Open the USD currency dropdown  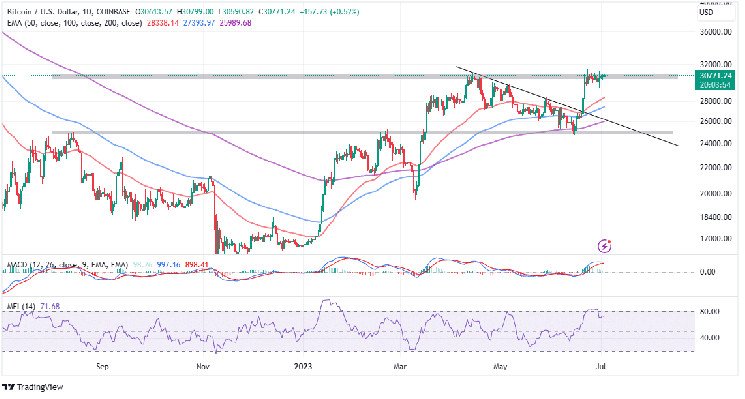click(716, 12)
